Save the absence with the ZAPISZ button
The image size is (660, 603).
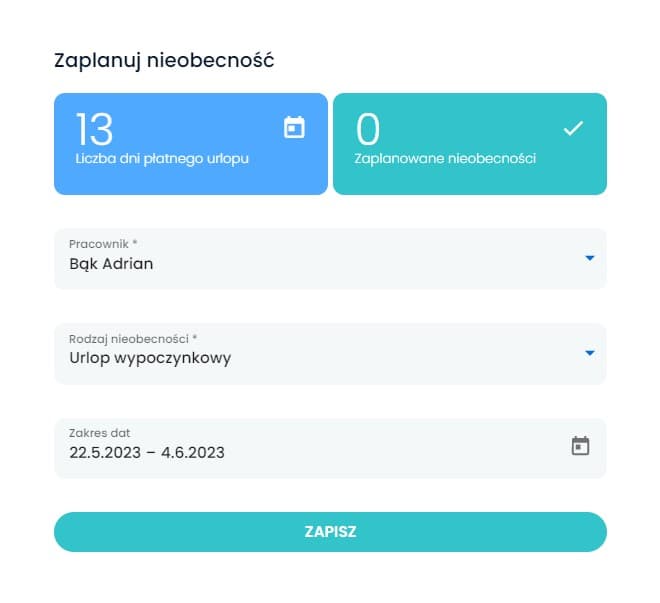tap(330, 532)
